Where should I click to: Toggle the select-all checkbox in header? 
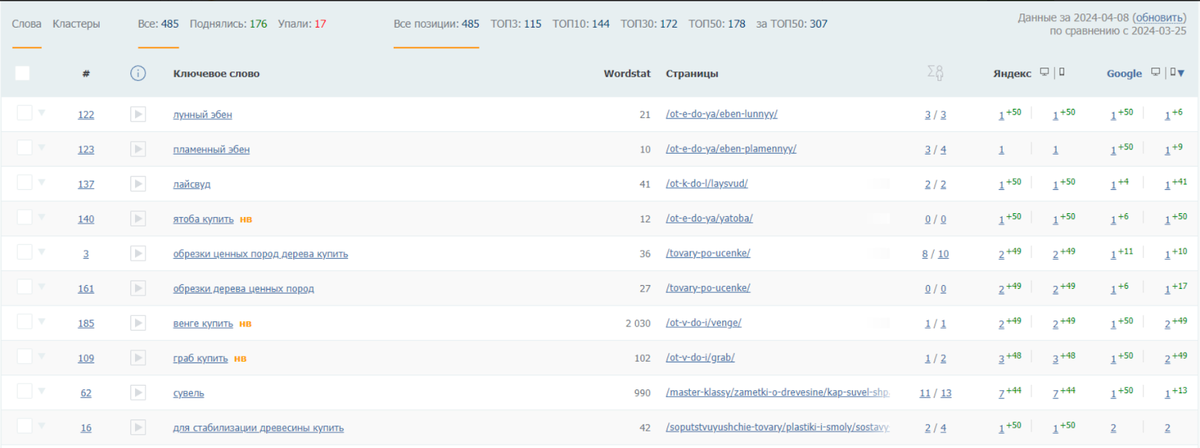click(x=23, y=73)
